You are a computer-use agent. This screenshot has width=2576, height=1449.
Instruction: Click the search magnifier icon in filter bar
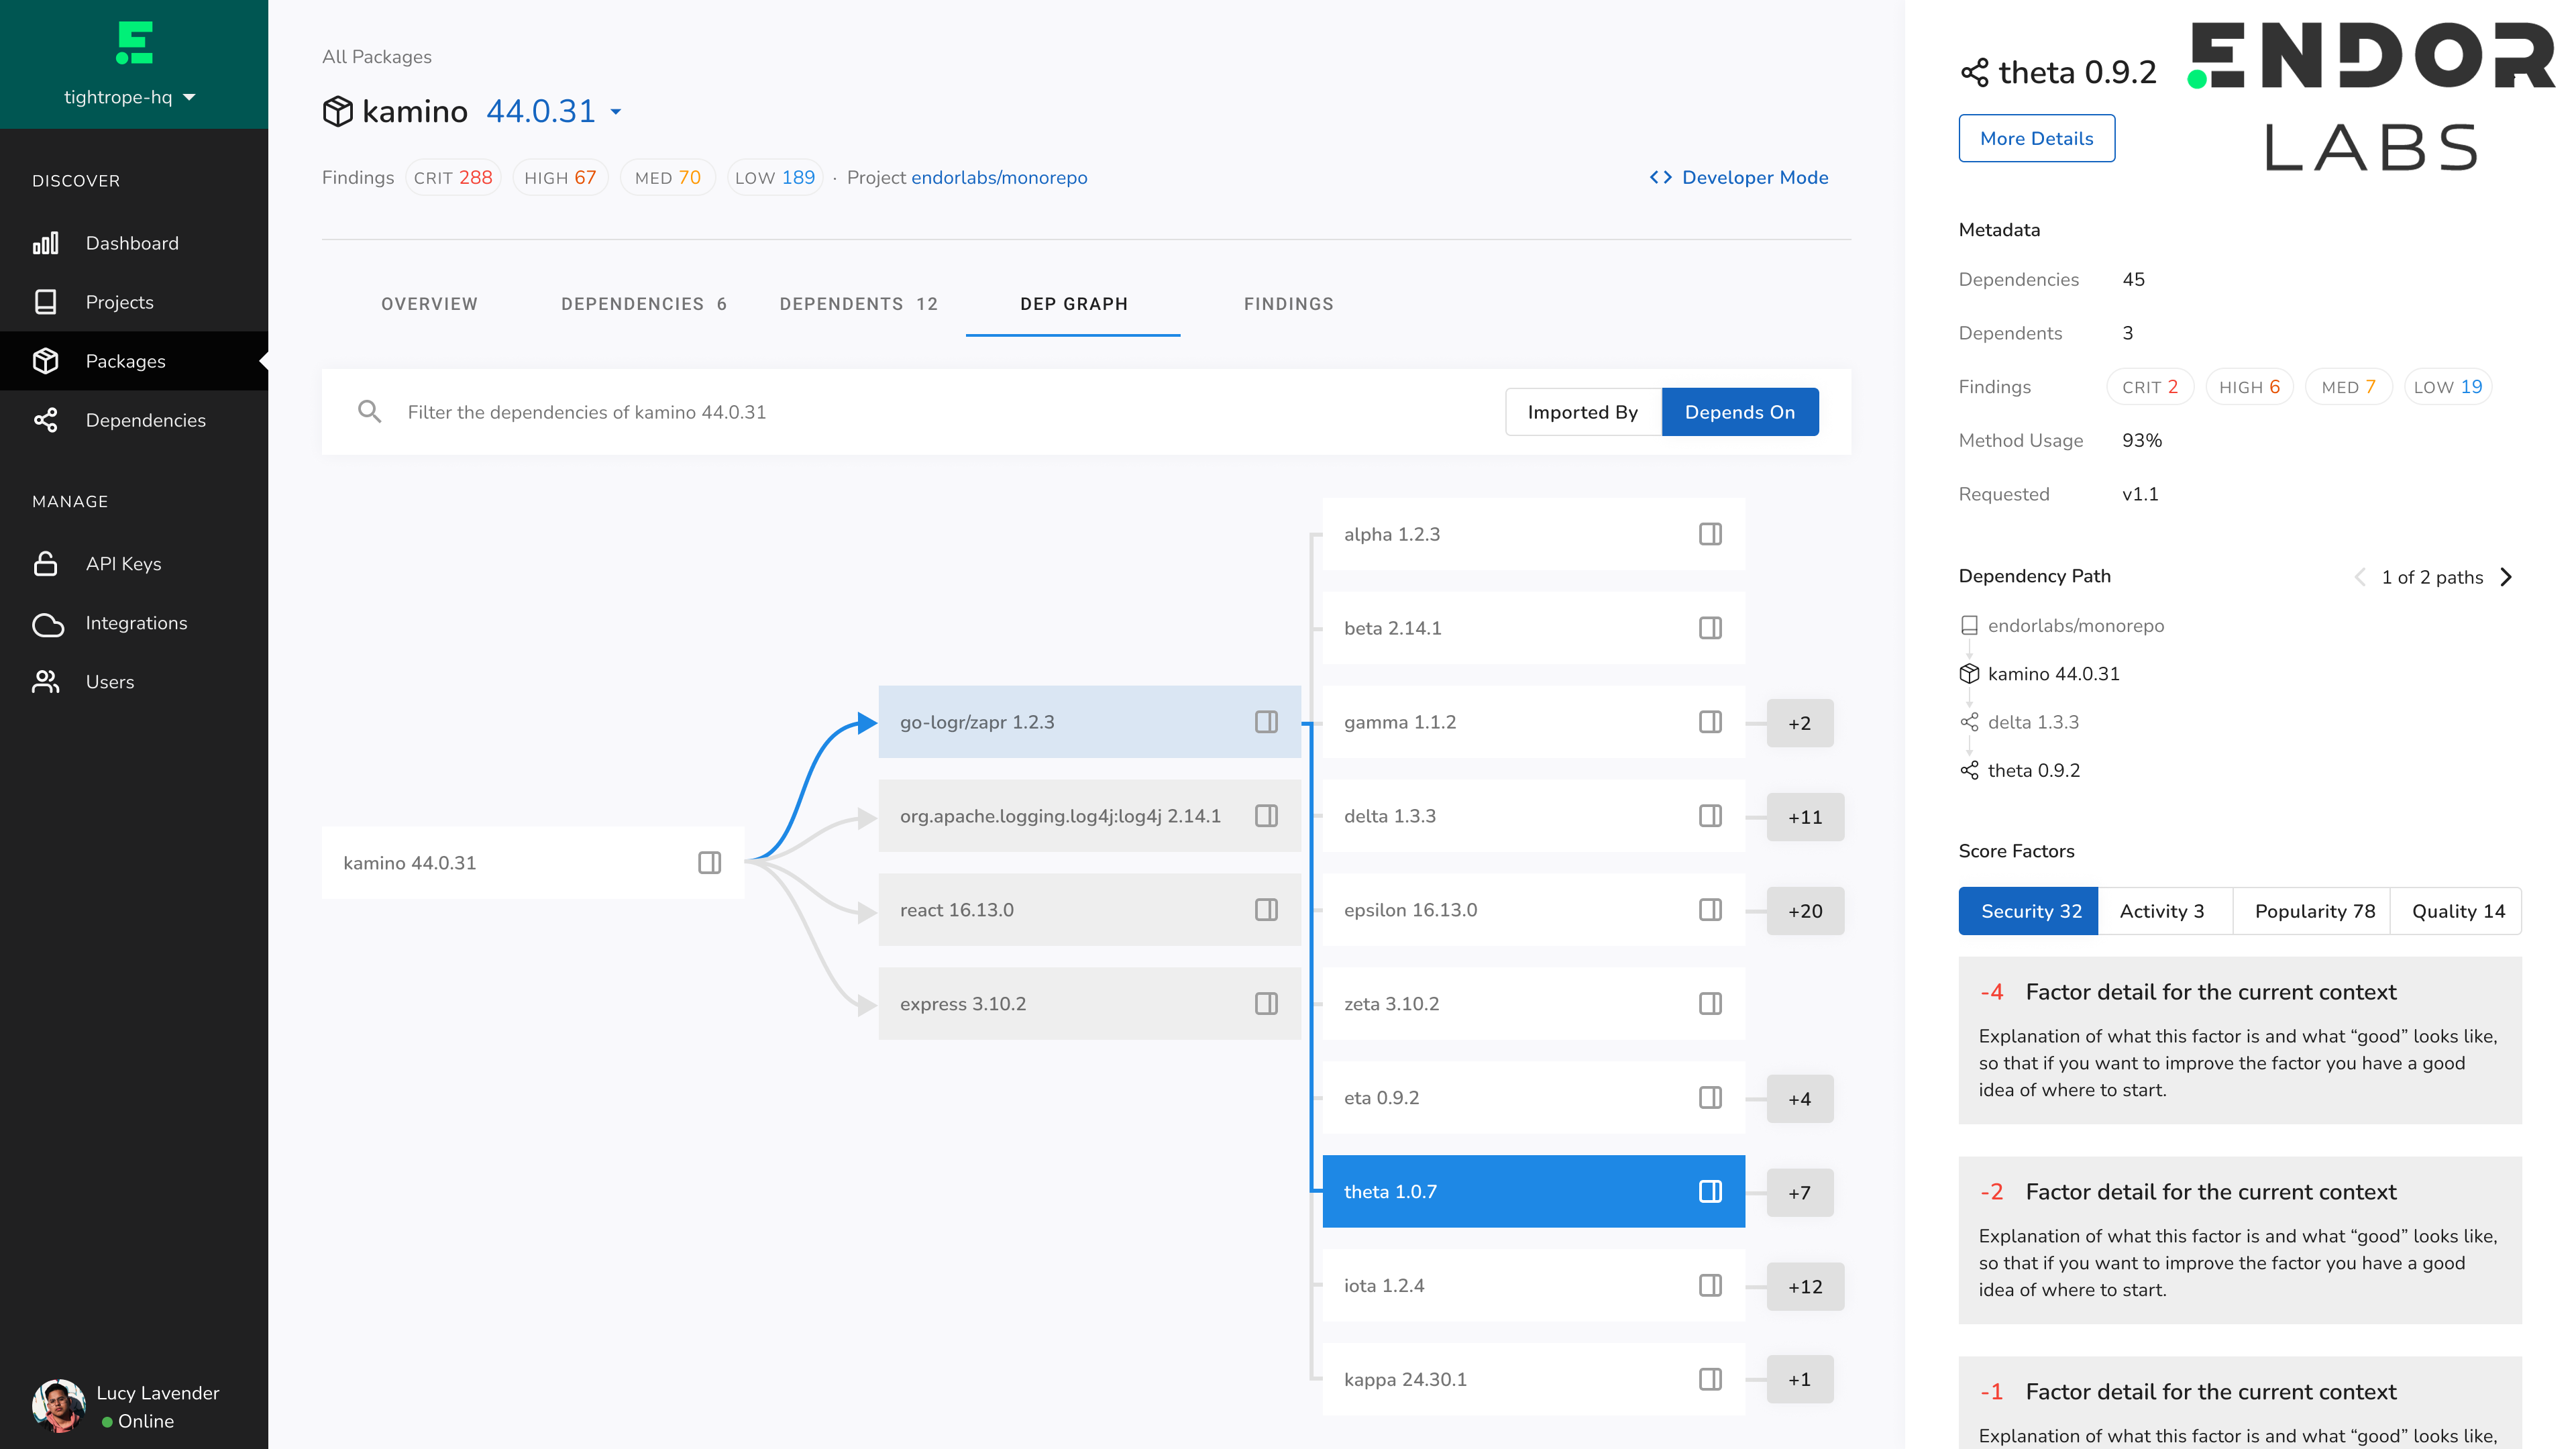pyautogui.click(x=369, y=412)
